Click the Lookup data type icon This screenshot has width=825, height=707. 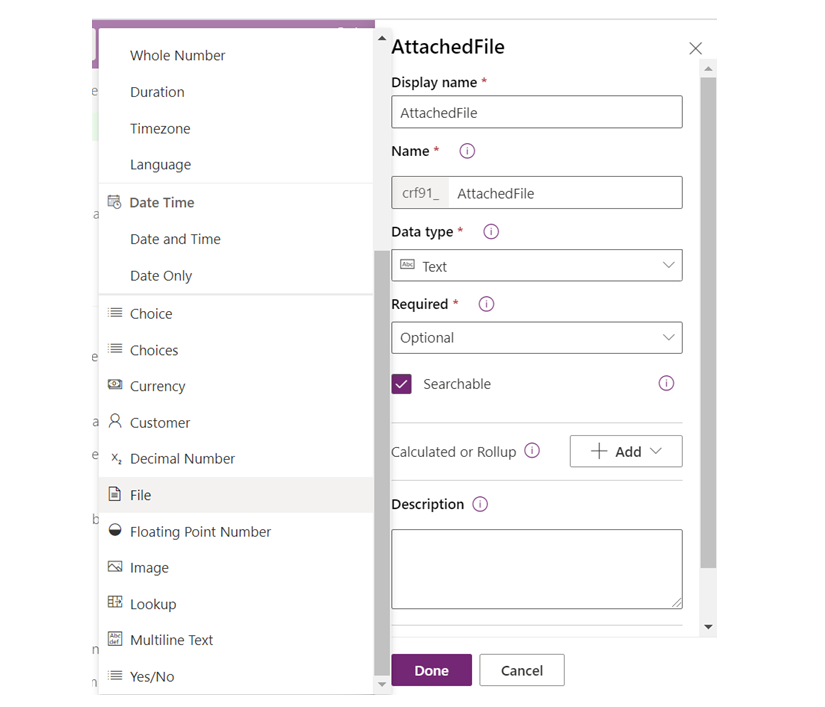[118, 603]
